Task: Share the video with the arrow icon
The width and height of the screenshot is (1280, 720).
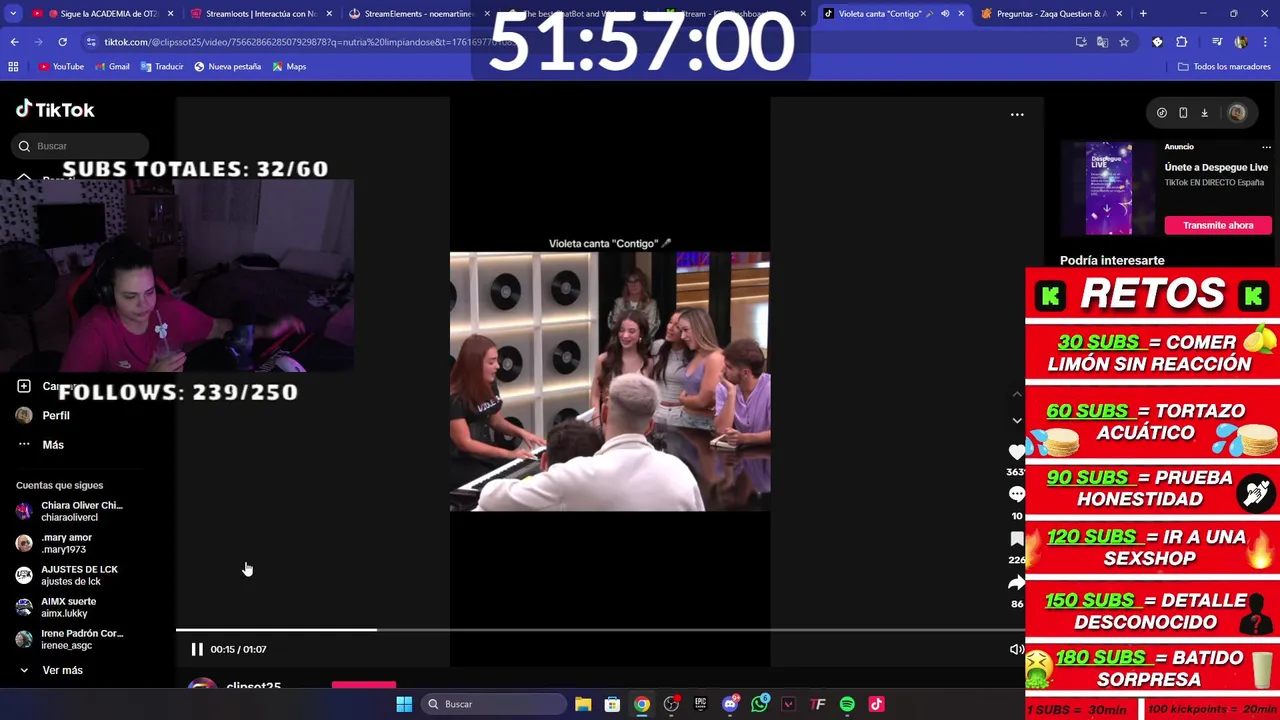Action: [x=1017, y=583]
